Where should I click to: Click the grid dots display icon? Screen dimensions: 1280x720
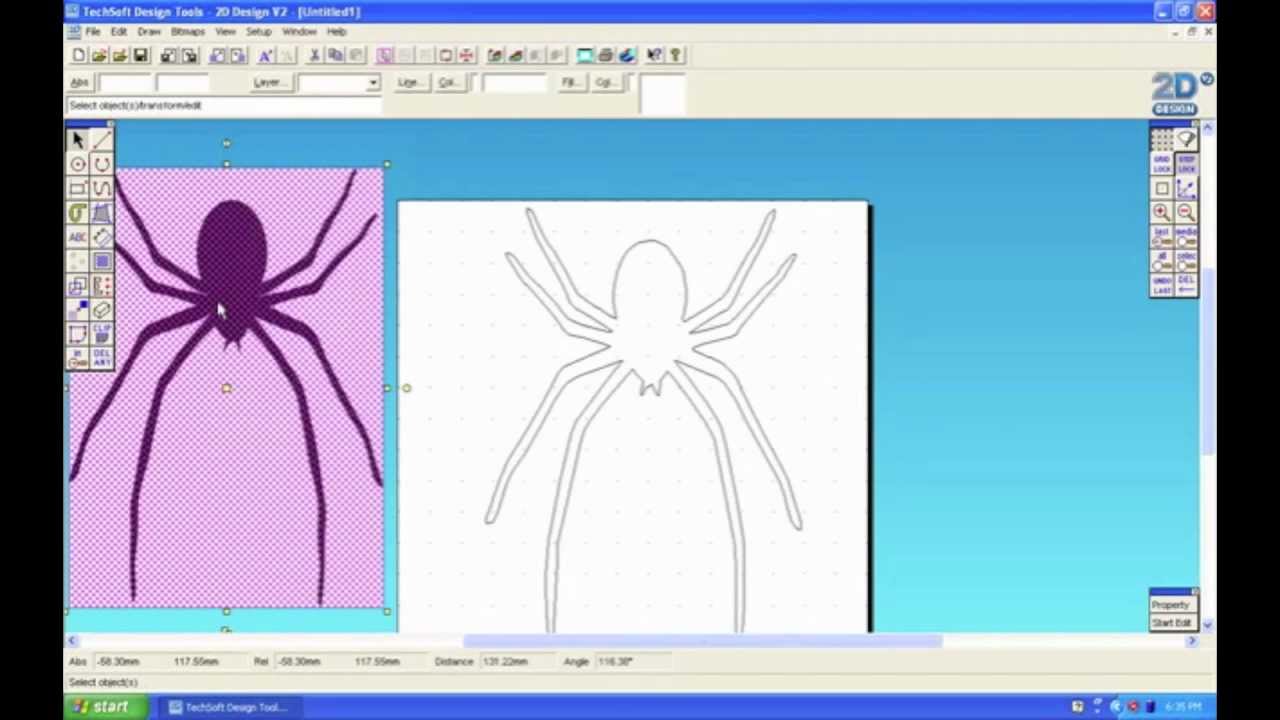[1161, 140]
